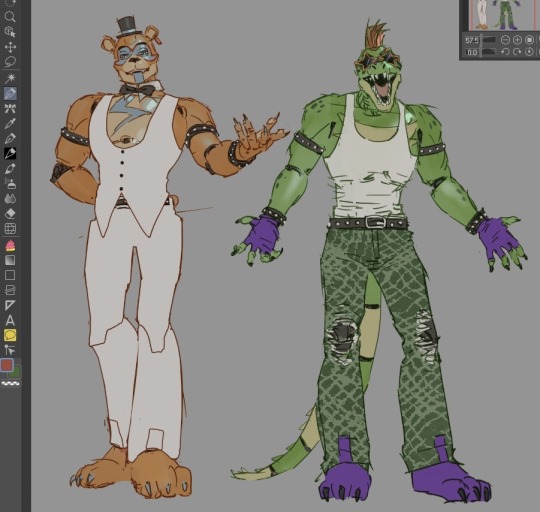Screen dimensions: 540x512
Task: Select the highlighted Pen tool
Action: pos(10,93)
